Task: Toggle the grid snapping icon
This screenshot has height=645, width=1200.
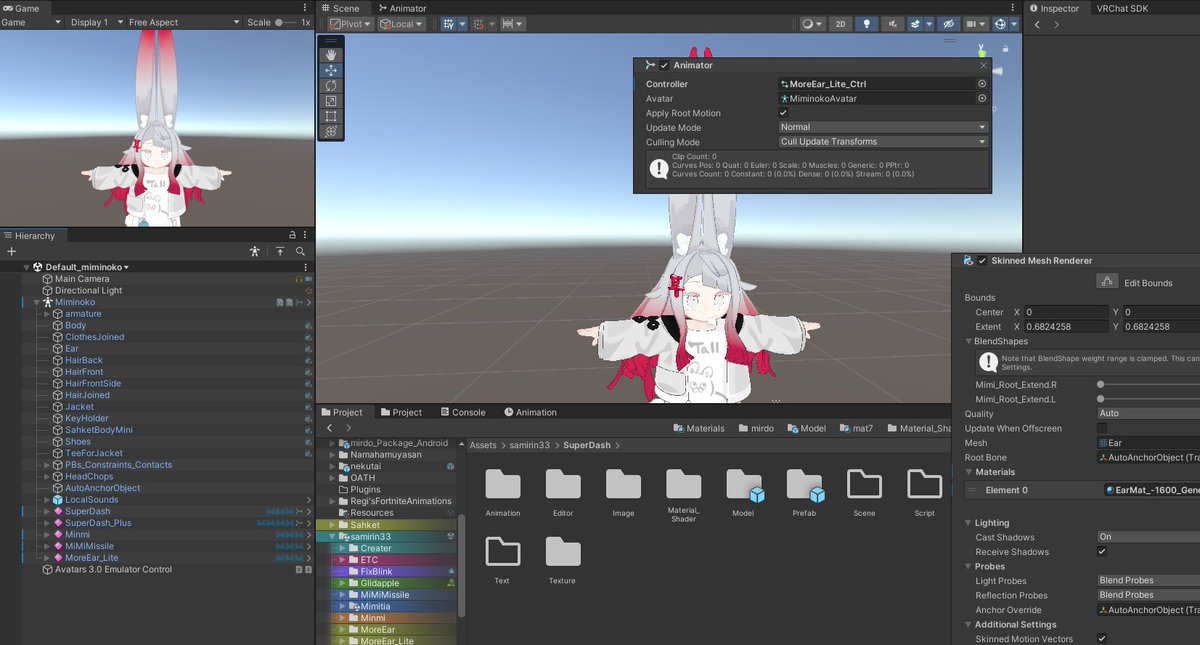Action: pos(448,24)
